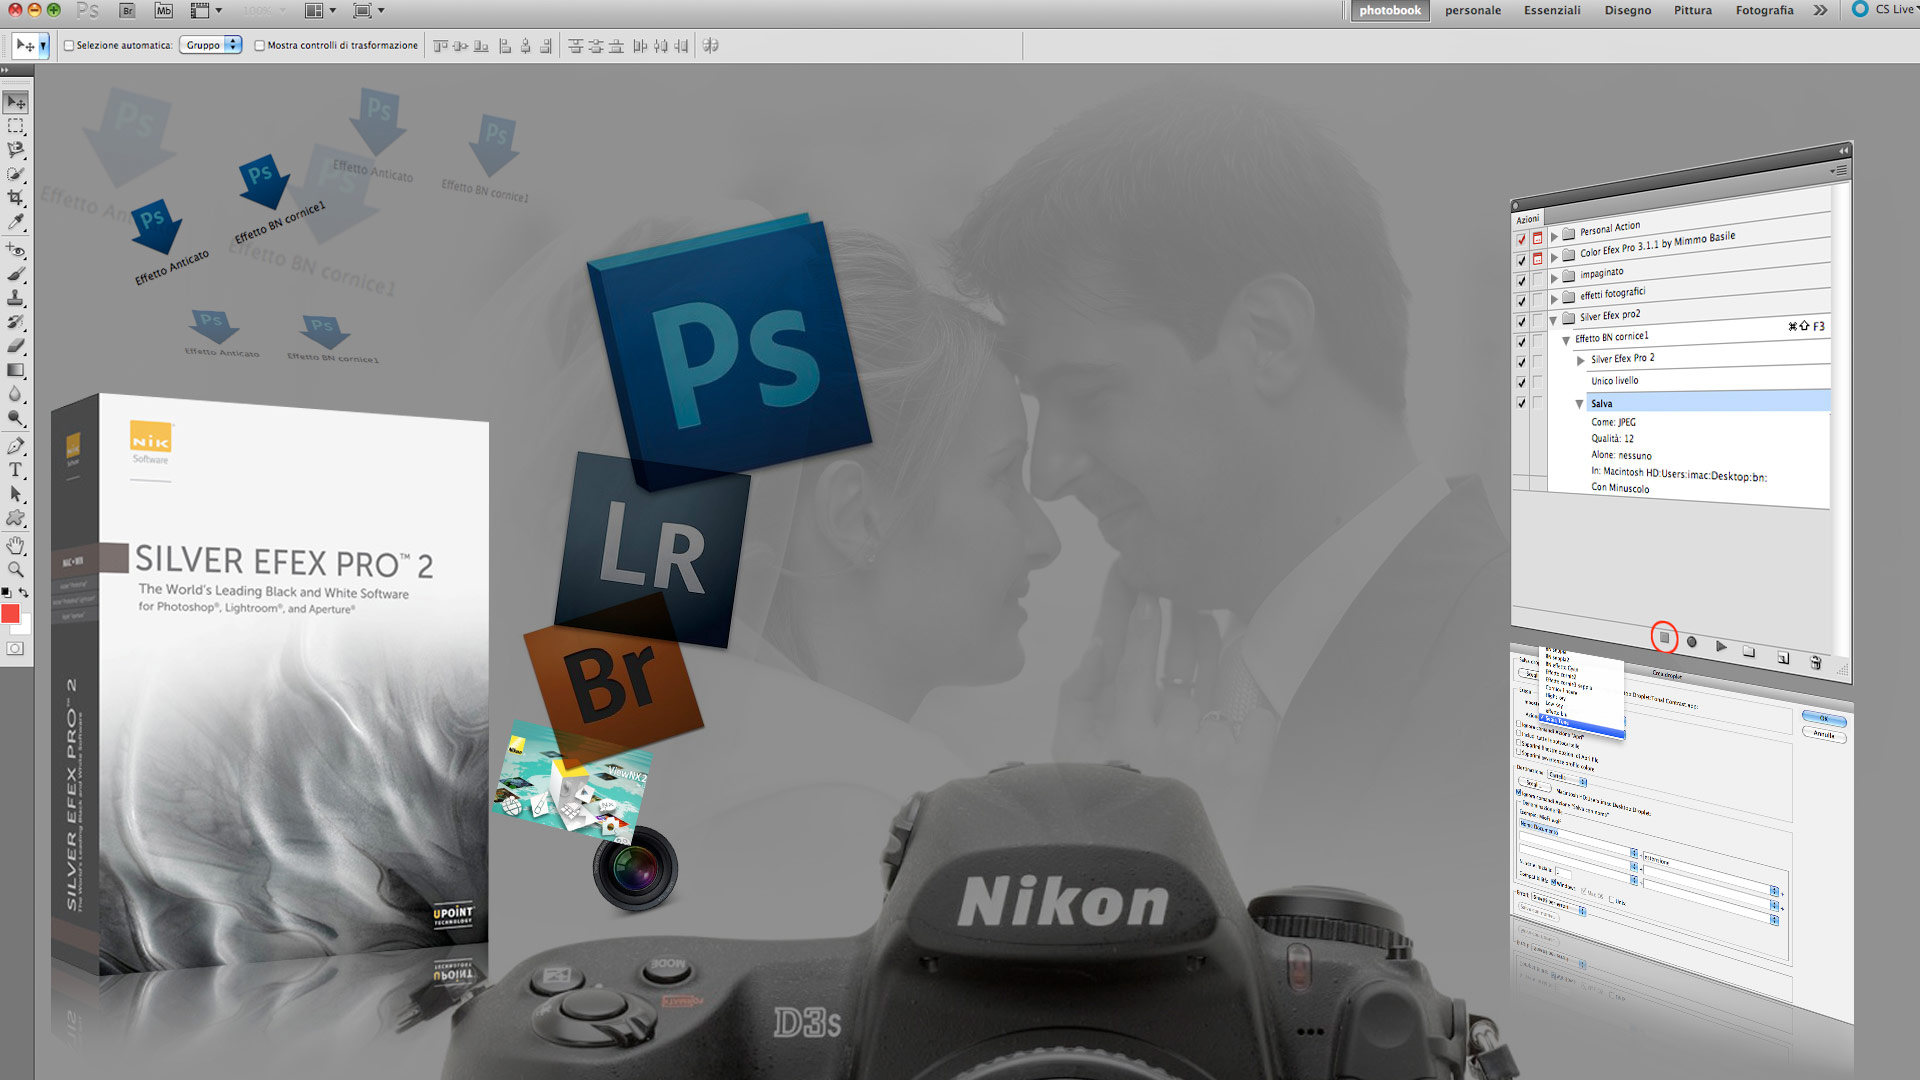Show more workspaces with double chevron
Image resolution: width=1920 pixels, height=1080 pixels.
point(1820,11)
